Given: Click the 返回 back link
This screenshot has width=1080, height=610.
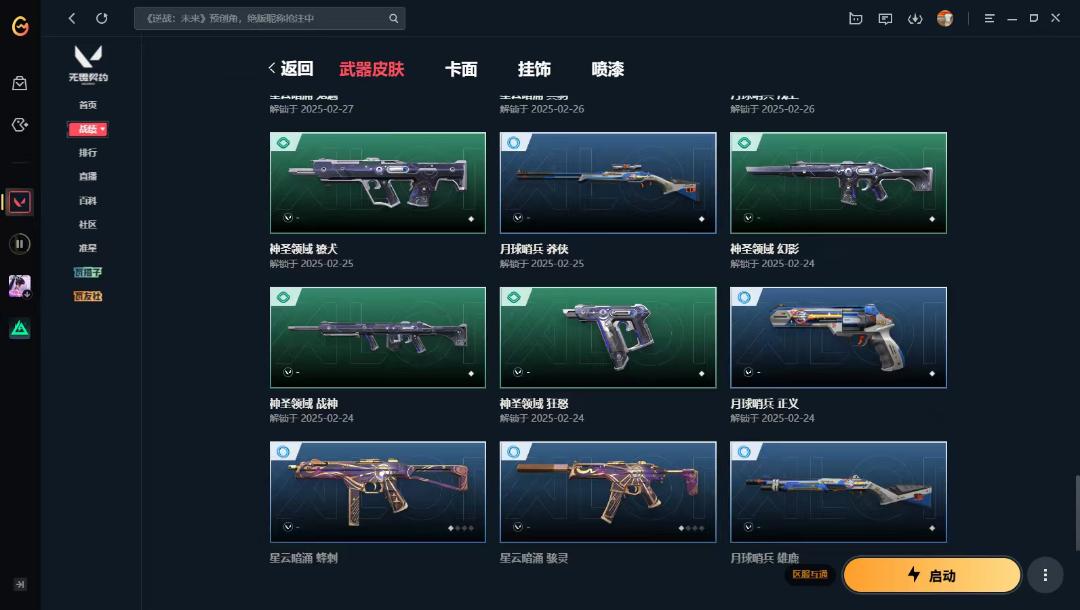Looking at the screenshot, I should [x=291, y=68].
